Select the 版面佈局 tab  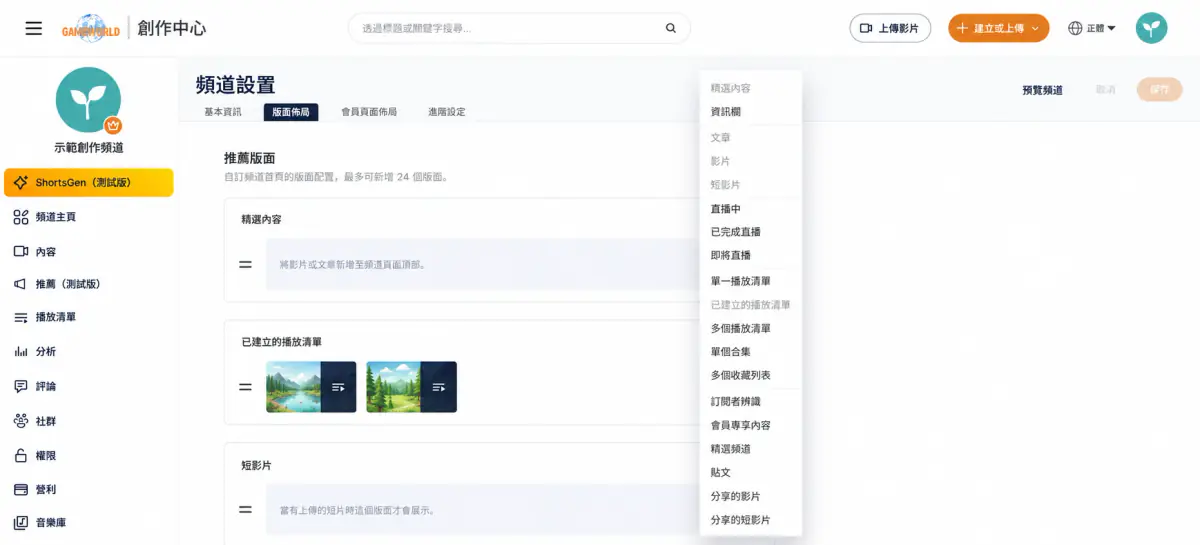click(291, 112)
